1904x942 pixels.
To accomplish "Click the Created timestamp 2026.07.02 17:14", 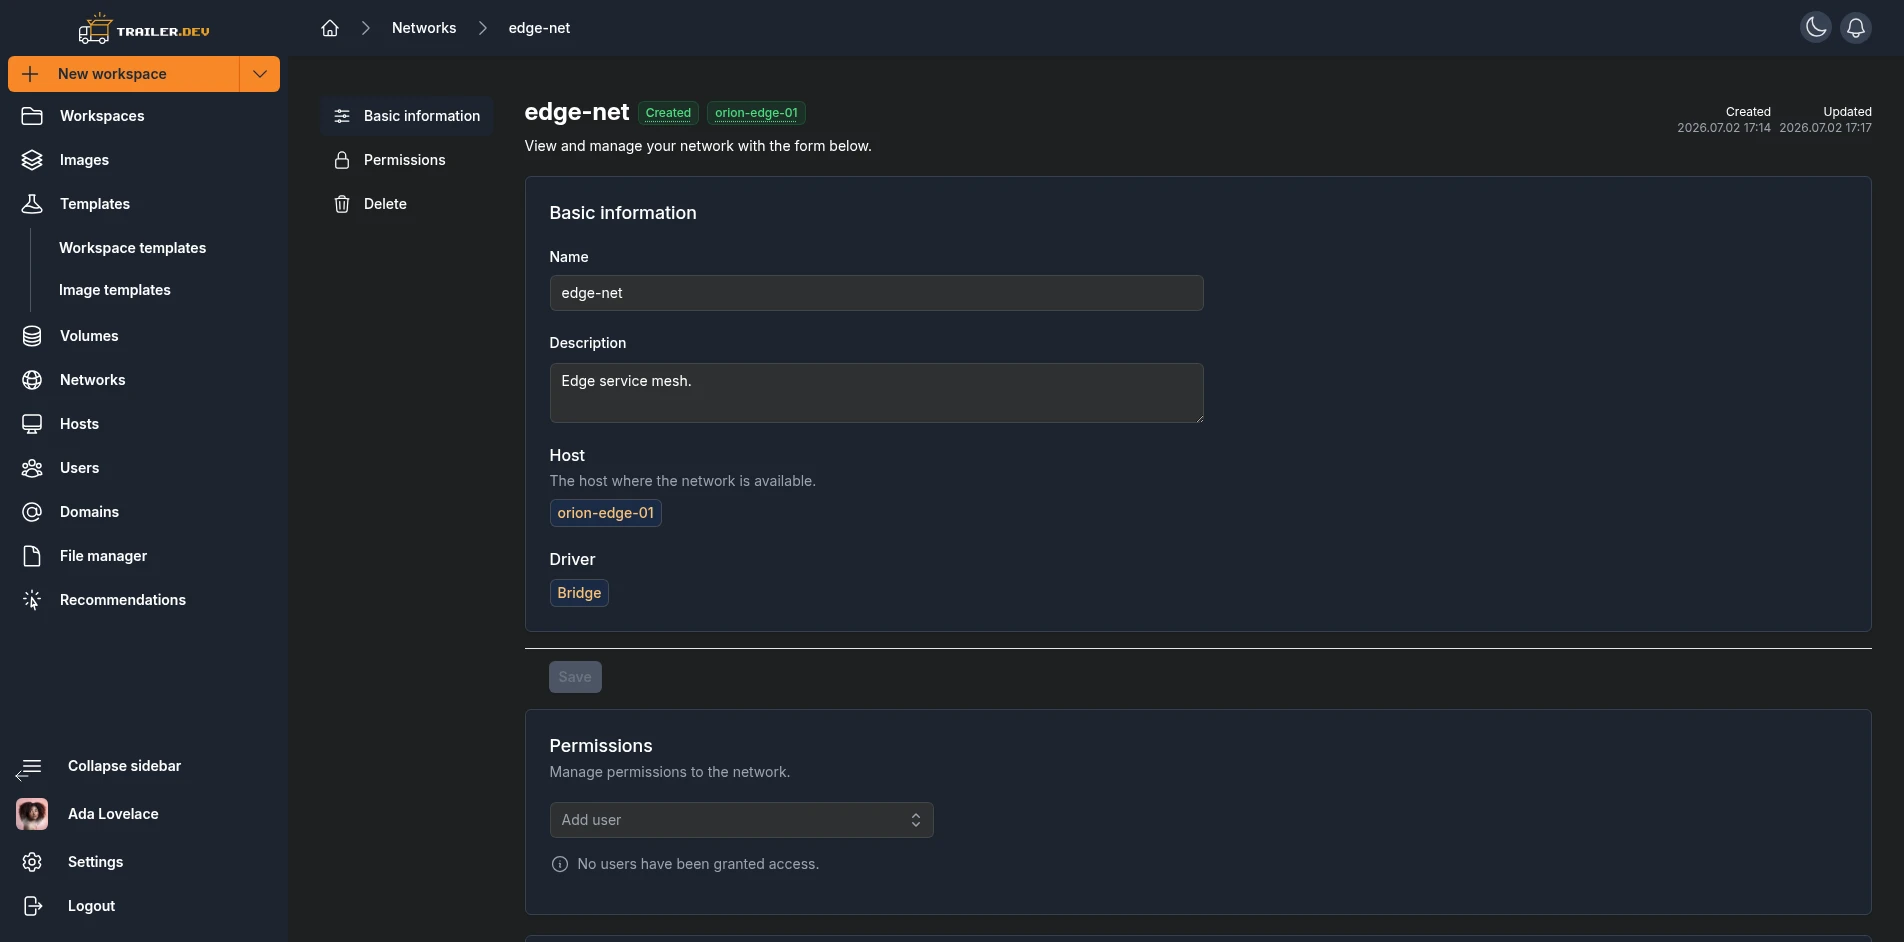I will coord(1724,128).
